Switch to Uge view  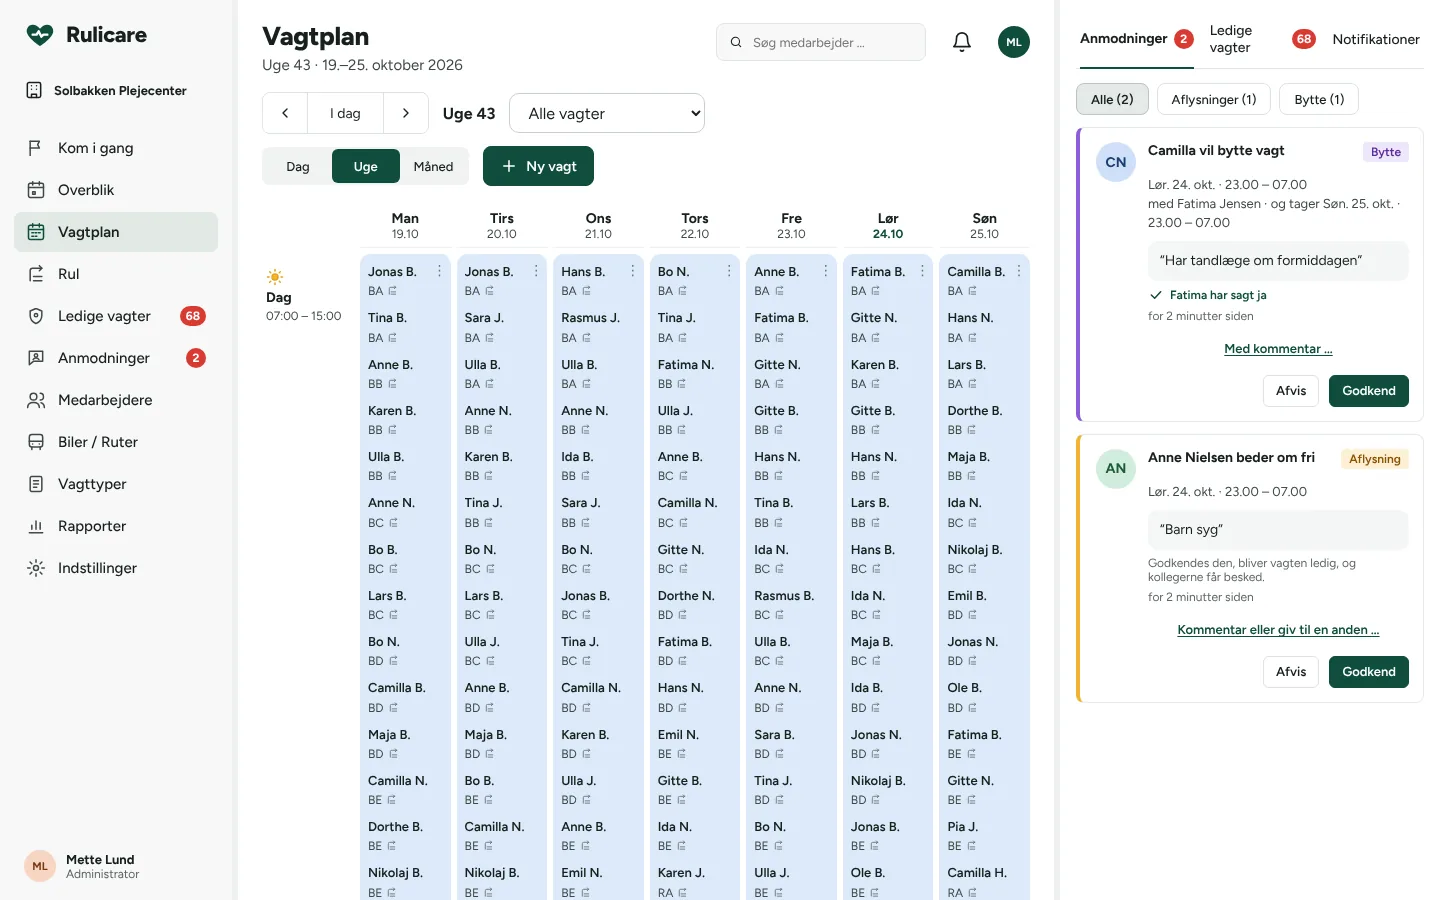pos(366,166)
